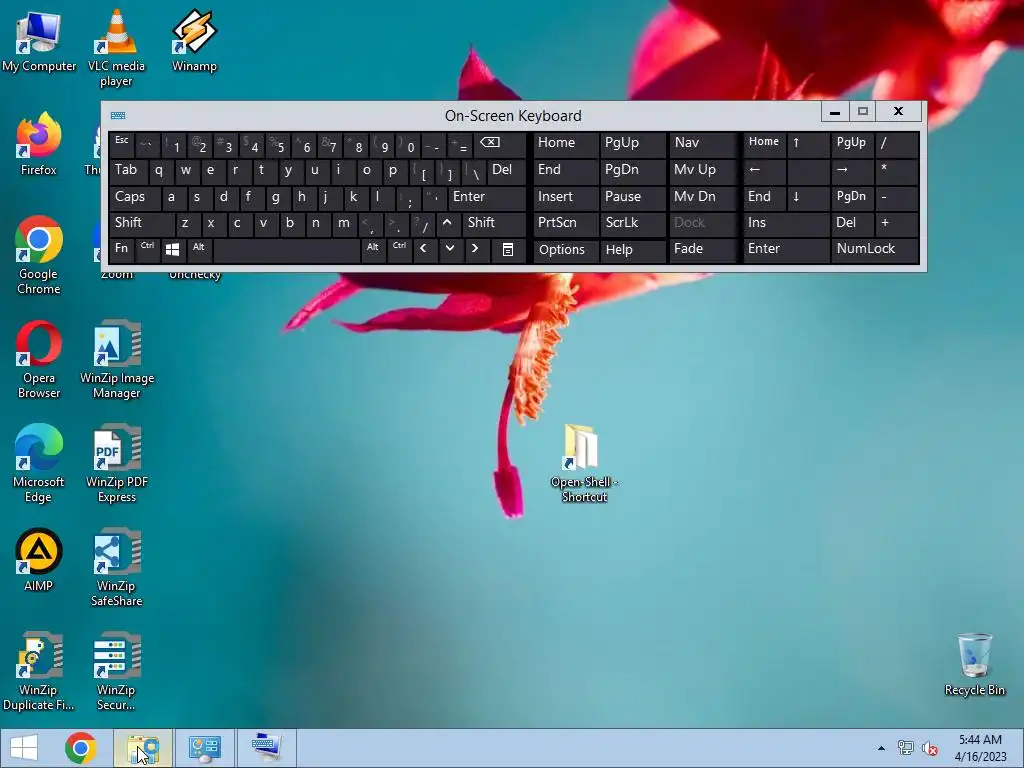Select the VLC media player icon
The width and height of the screenshot is (1024, 768).
[116, 49]
